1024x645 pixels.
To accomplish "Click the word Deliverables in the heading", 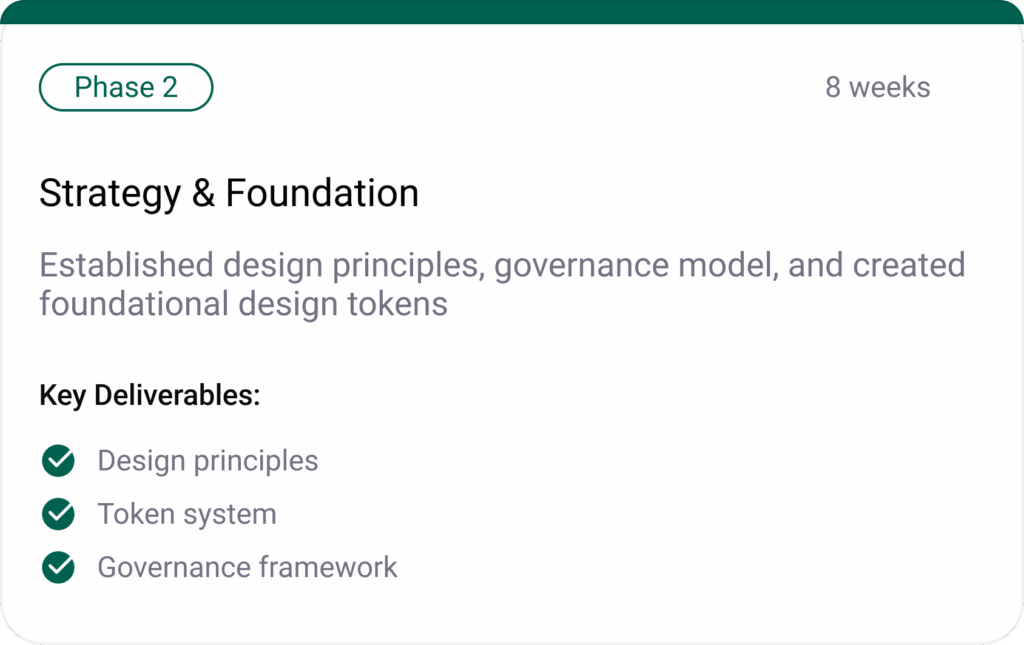I will 176,395.
